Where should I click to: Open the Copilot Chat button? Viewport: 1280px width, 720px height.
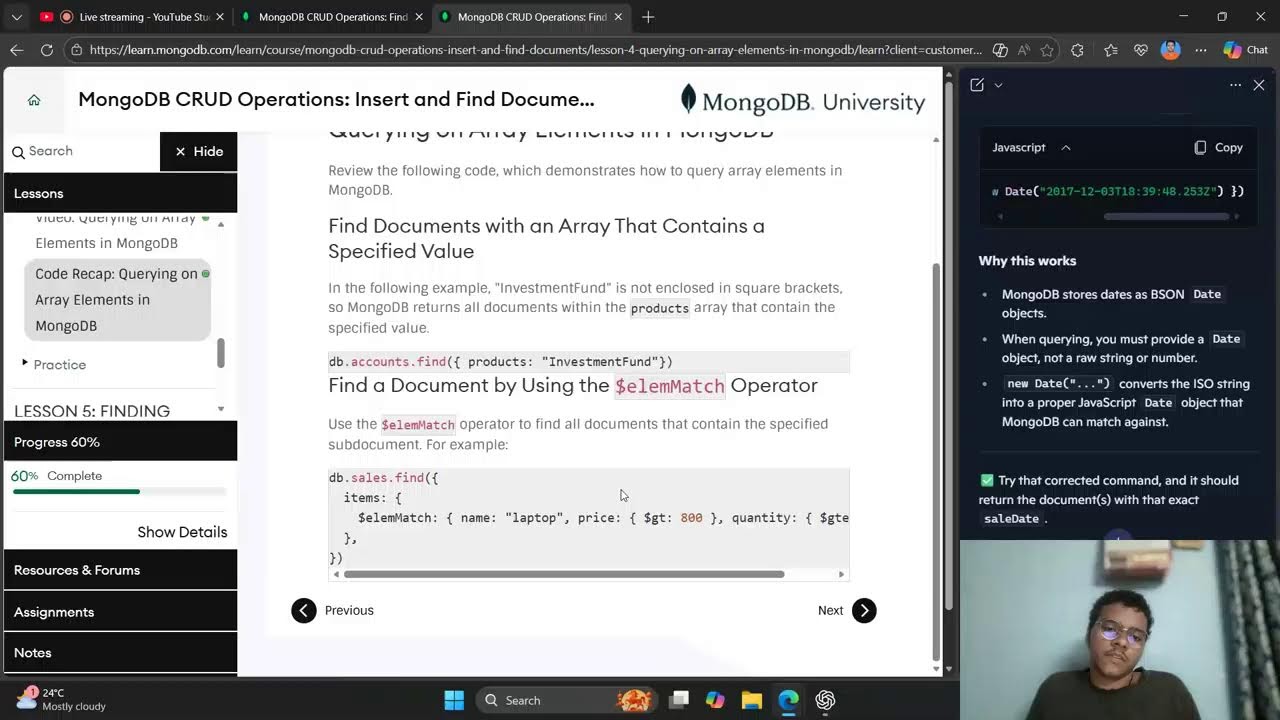1246,50
